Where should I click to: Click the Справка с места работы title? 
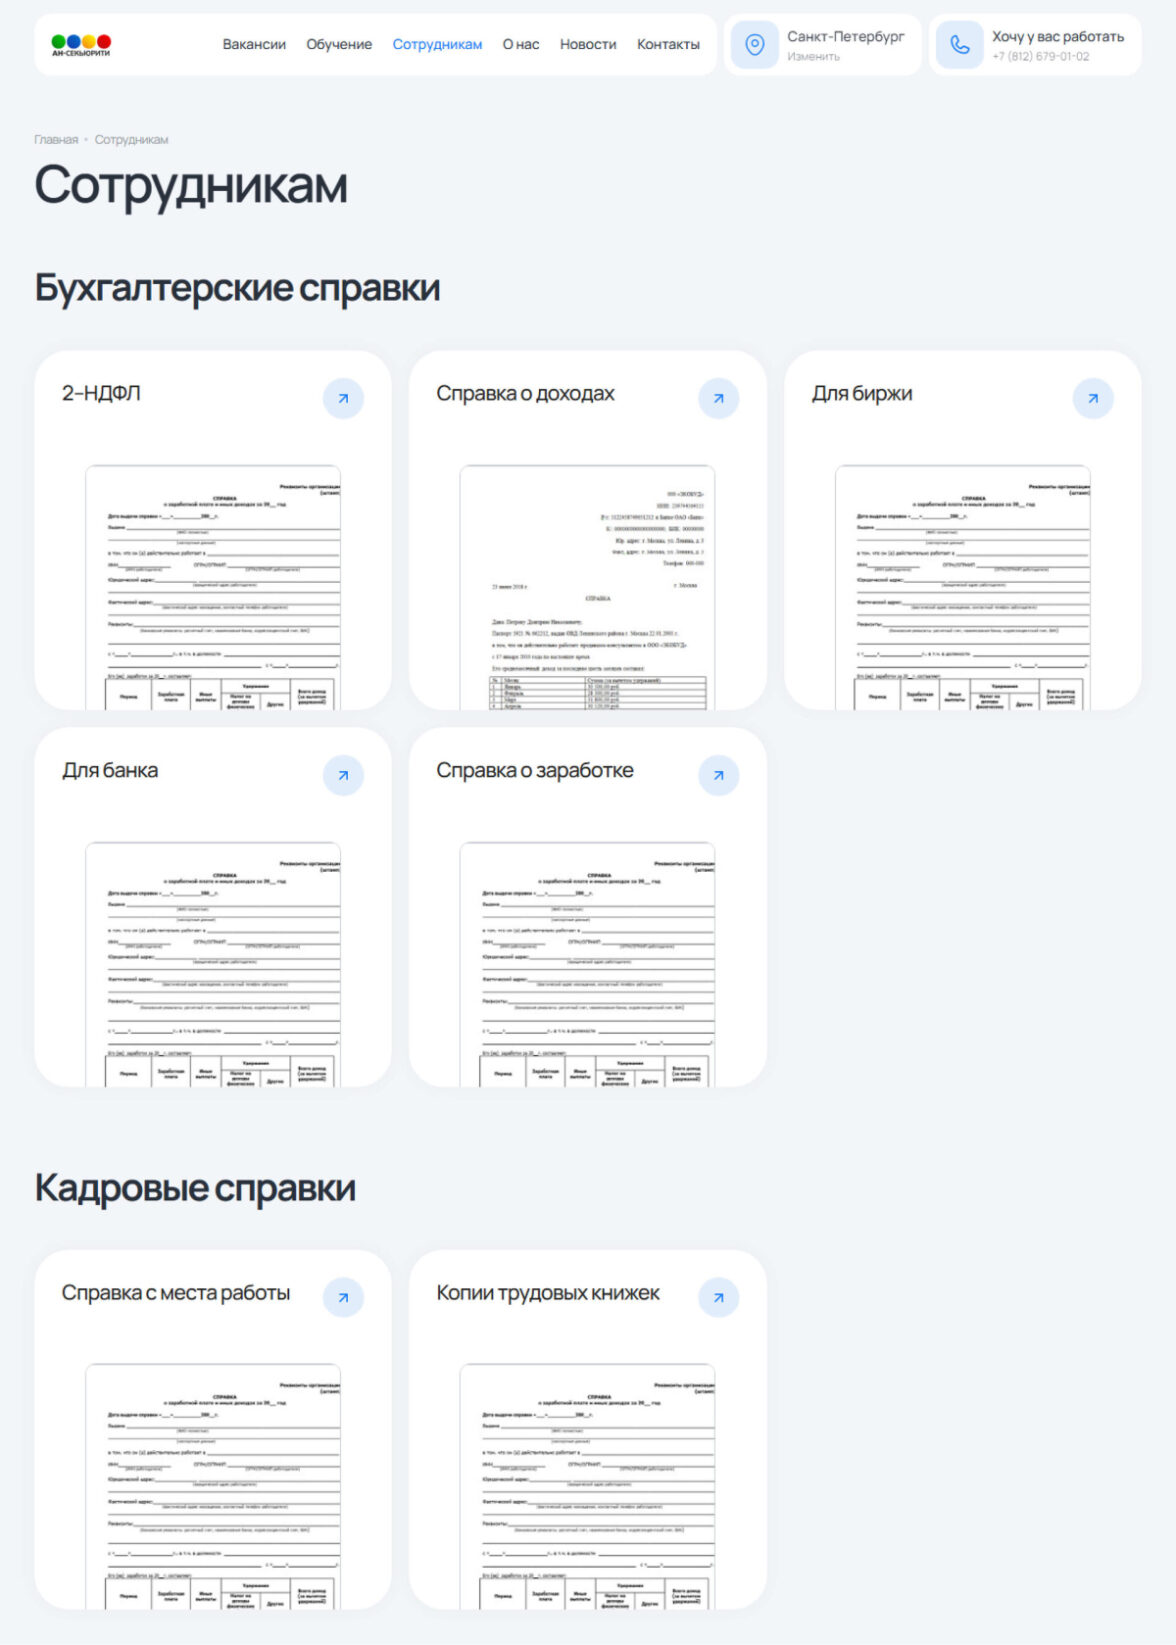coord(176,1293)
